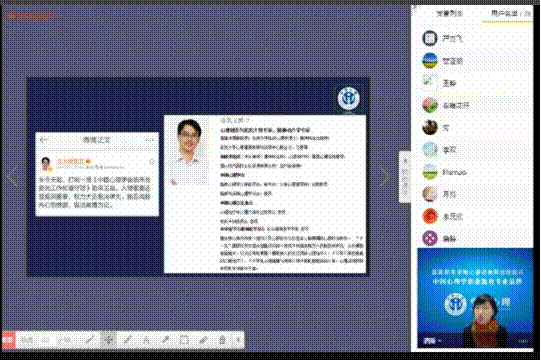Collapse the right side panel using its handle
The width and height of the screenshot is (541, 361).
coord(405,177)
